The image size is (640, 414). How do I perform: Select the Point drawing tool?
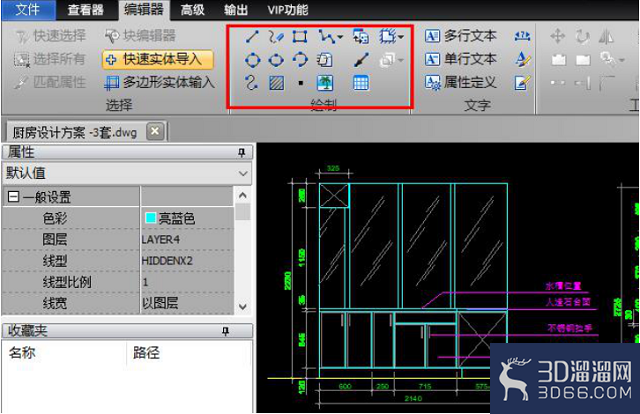tap(301, 83)
